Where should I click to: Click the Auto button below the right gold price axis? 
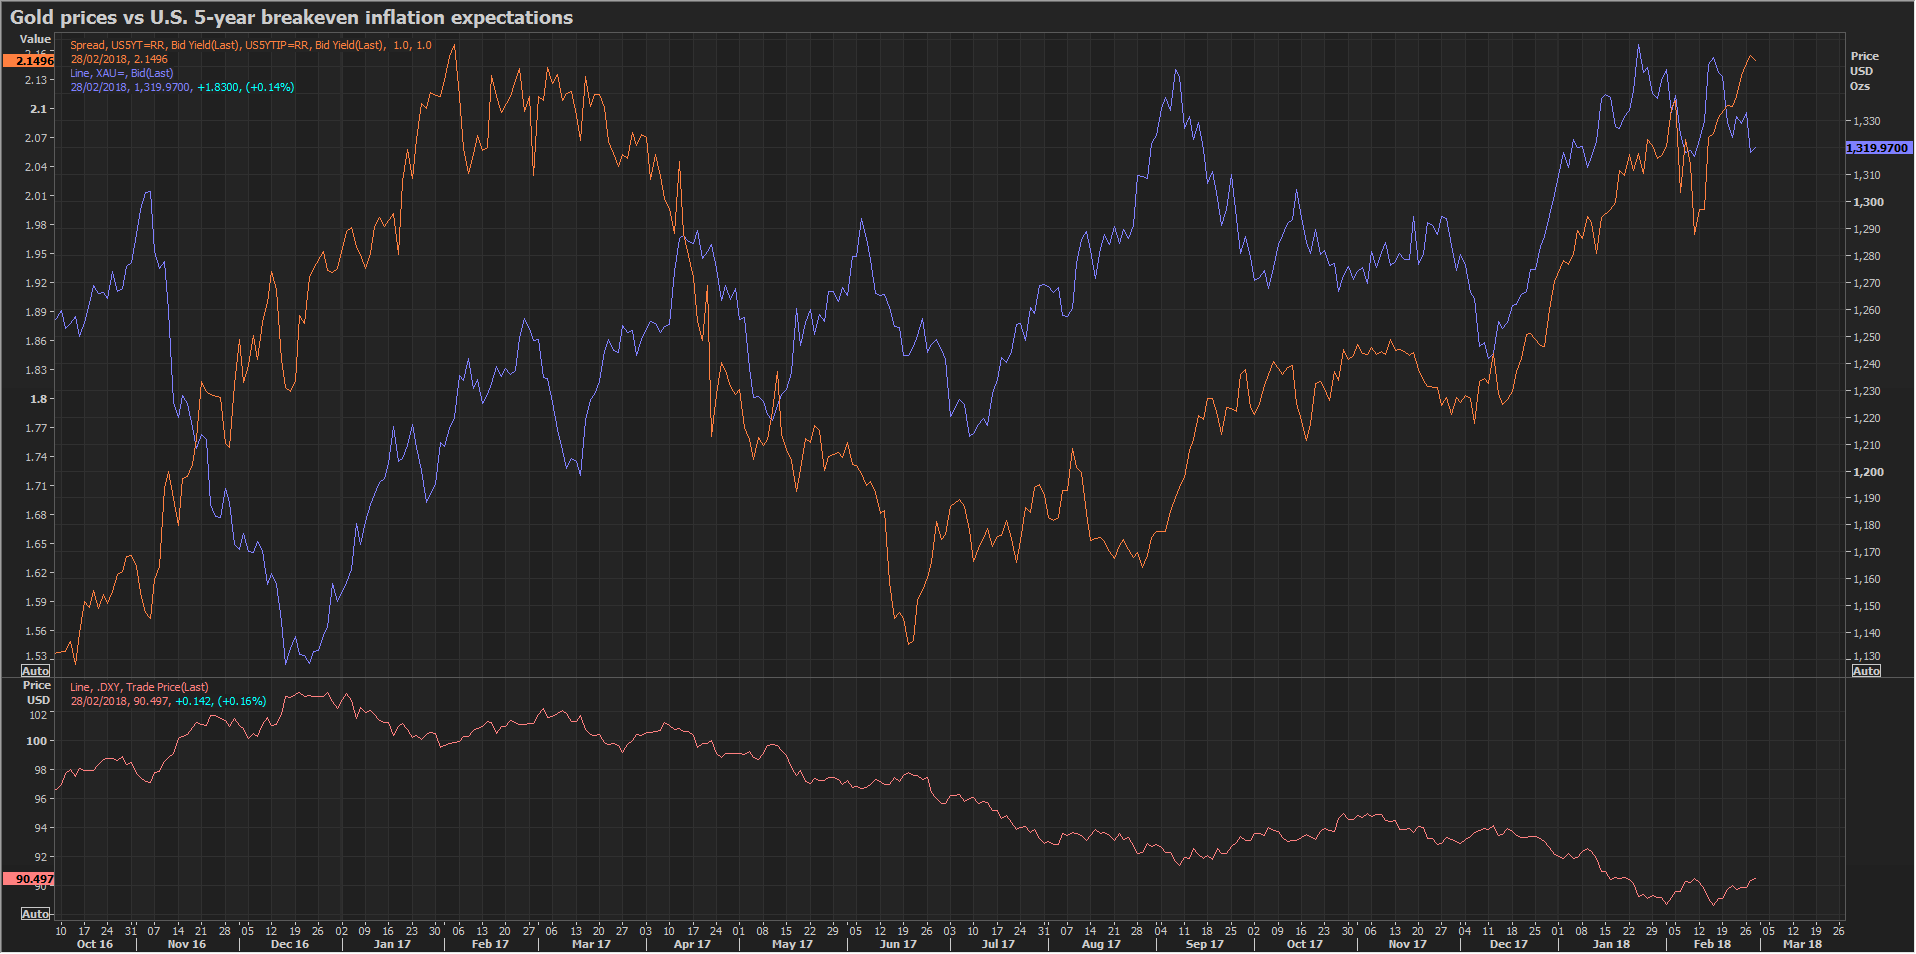(1866, 671)
